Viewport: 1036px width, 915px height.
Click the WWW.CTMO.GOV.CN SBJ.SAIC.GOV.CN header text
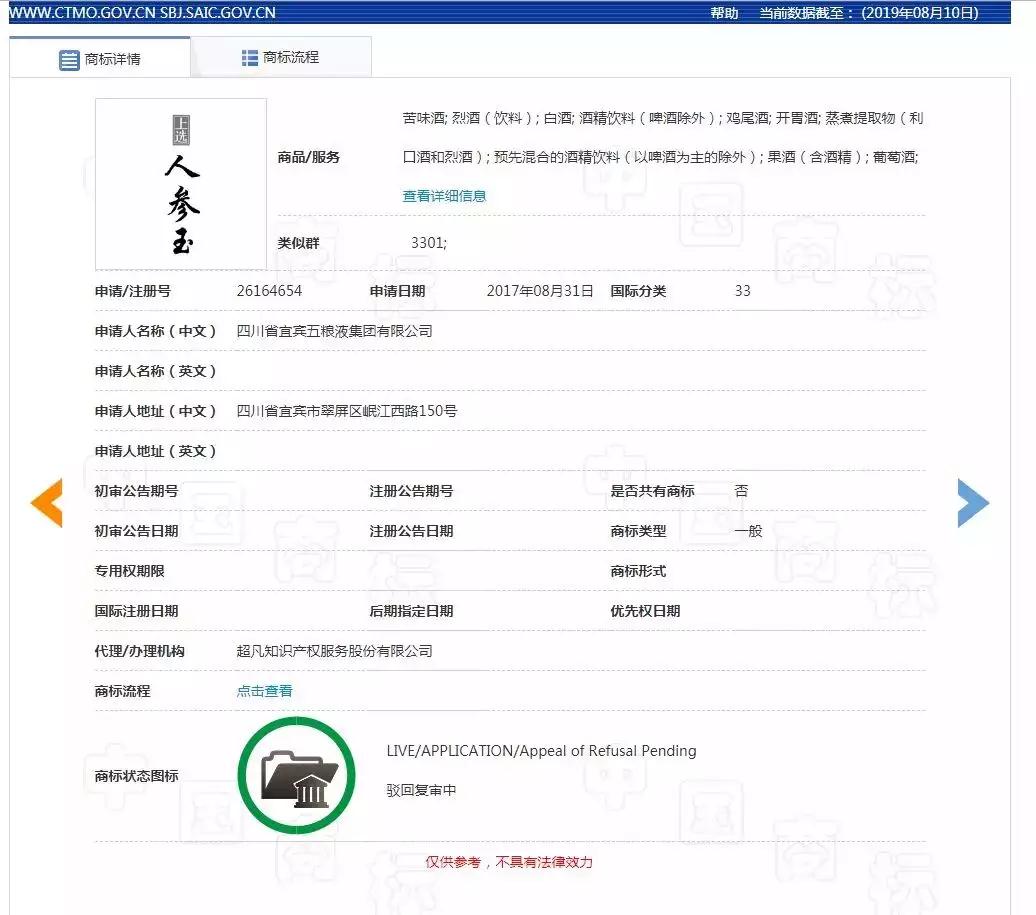coord(142,13)
